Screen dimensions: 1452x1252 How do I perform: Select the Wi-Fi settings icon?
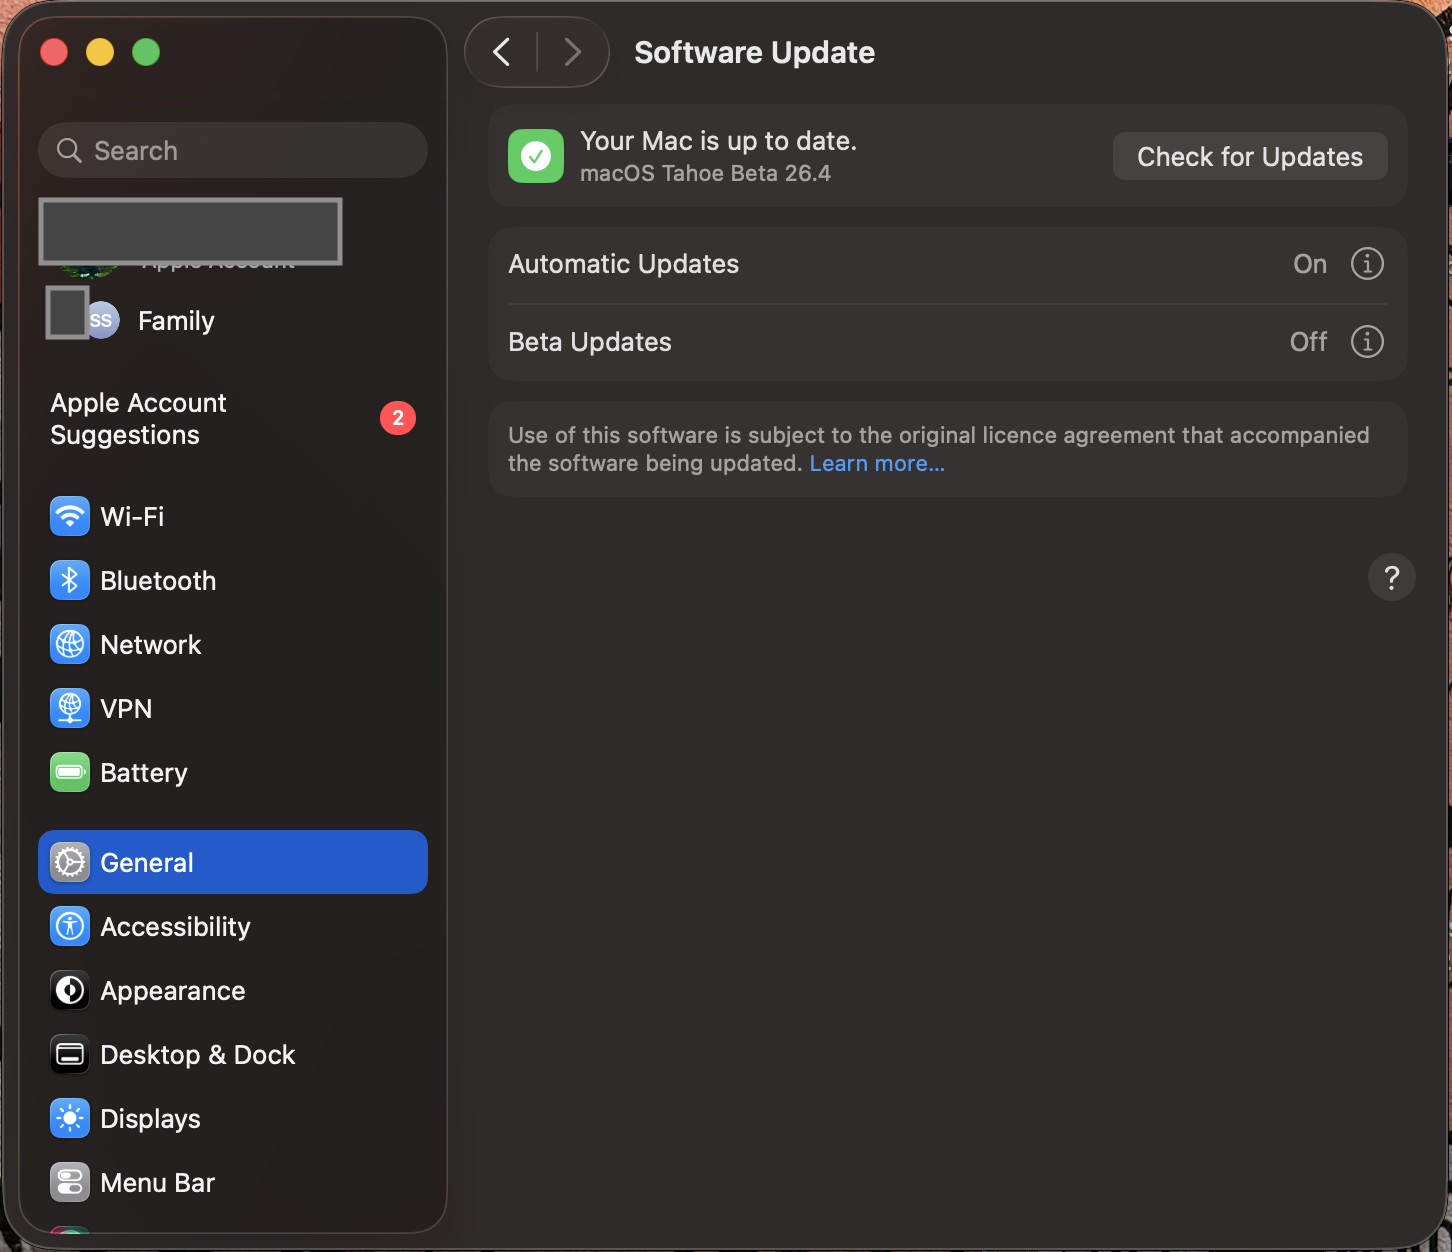[x=69, y=516]
